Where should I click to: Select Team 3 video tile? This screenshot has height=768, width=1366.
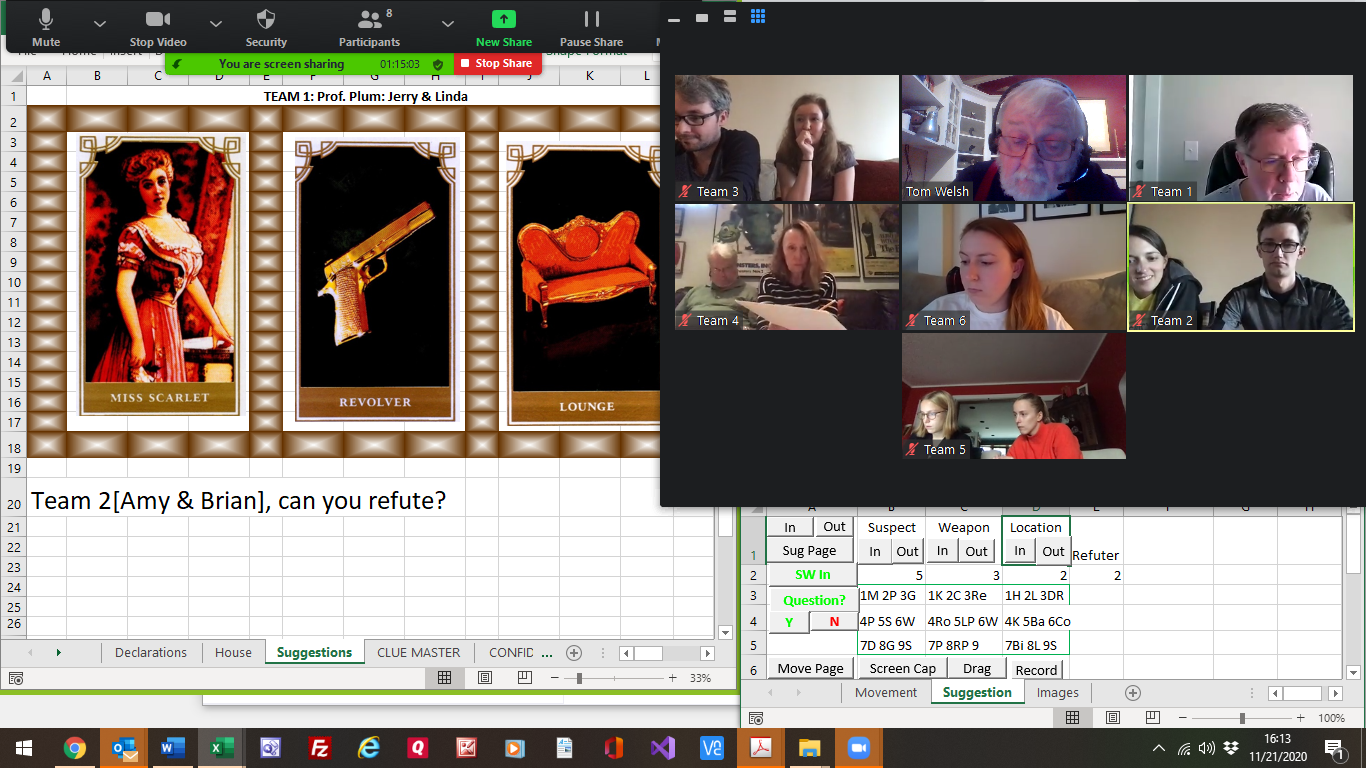coord(787,138)
